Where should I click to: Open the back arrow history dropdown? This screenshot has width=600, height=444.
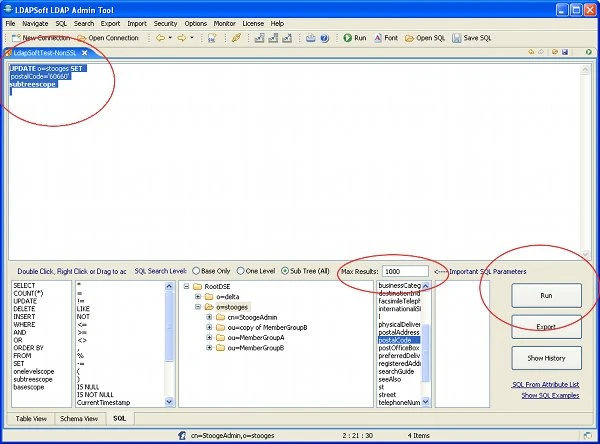click(170, 38)
